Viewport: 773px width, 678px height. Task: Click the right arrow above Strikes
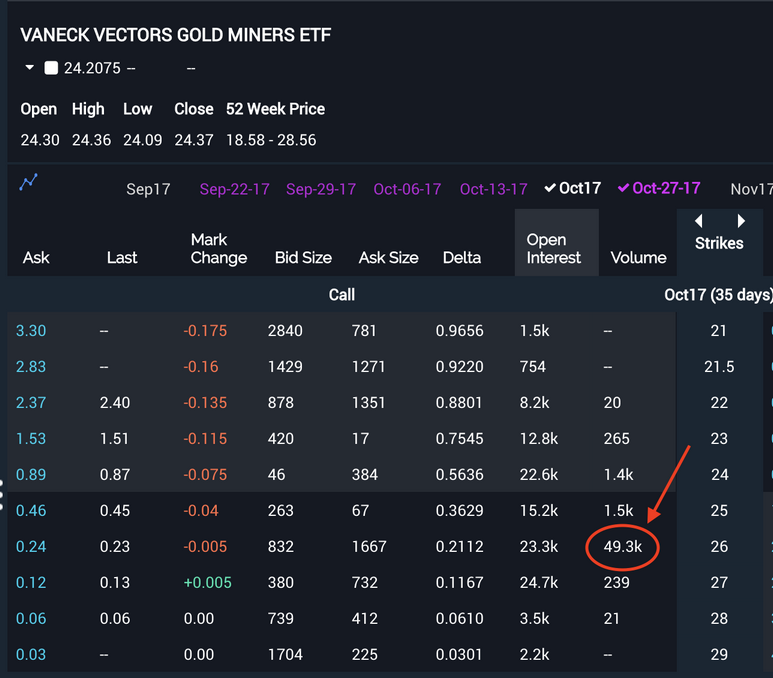[x=741, y=221]
